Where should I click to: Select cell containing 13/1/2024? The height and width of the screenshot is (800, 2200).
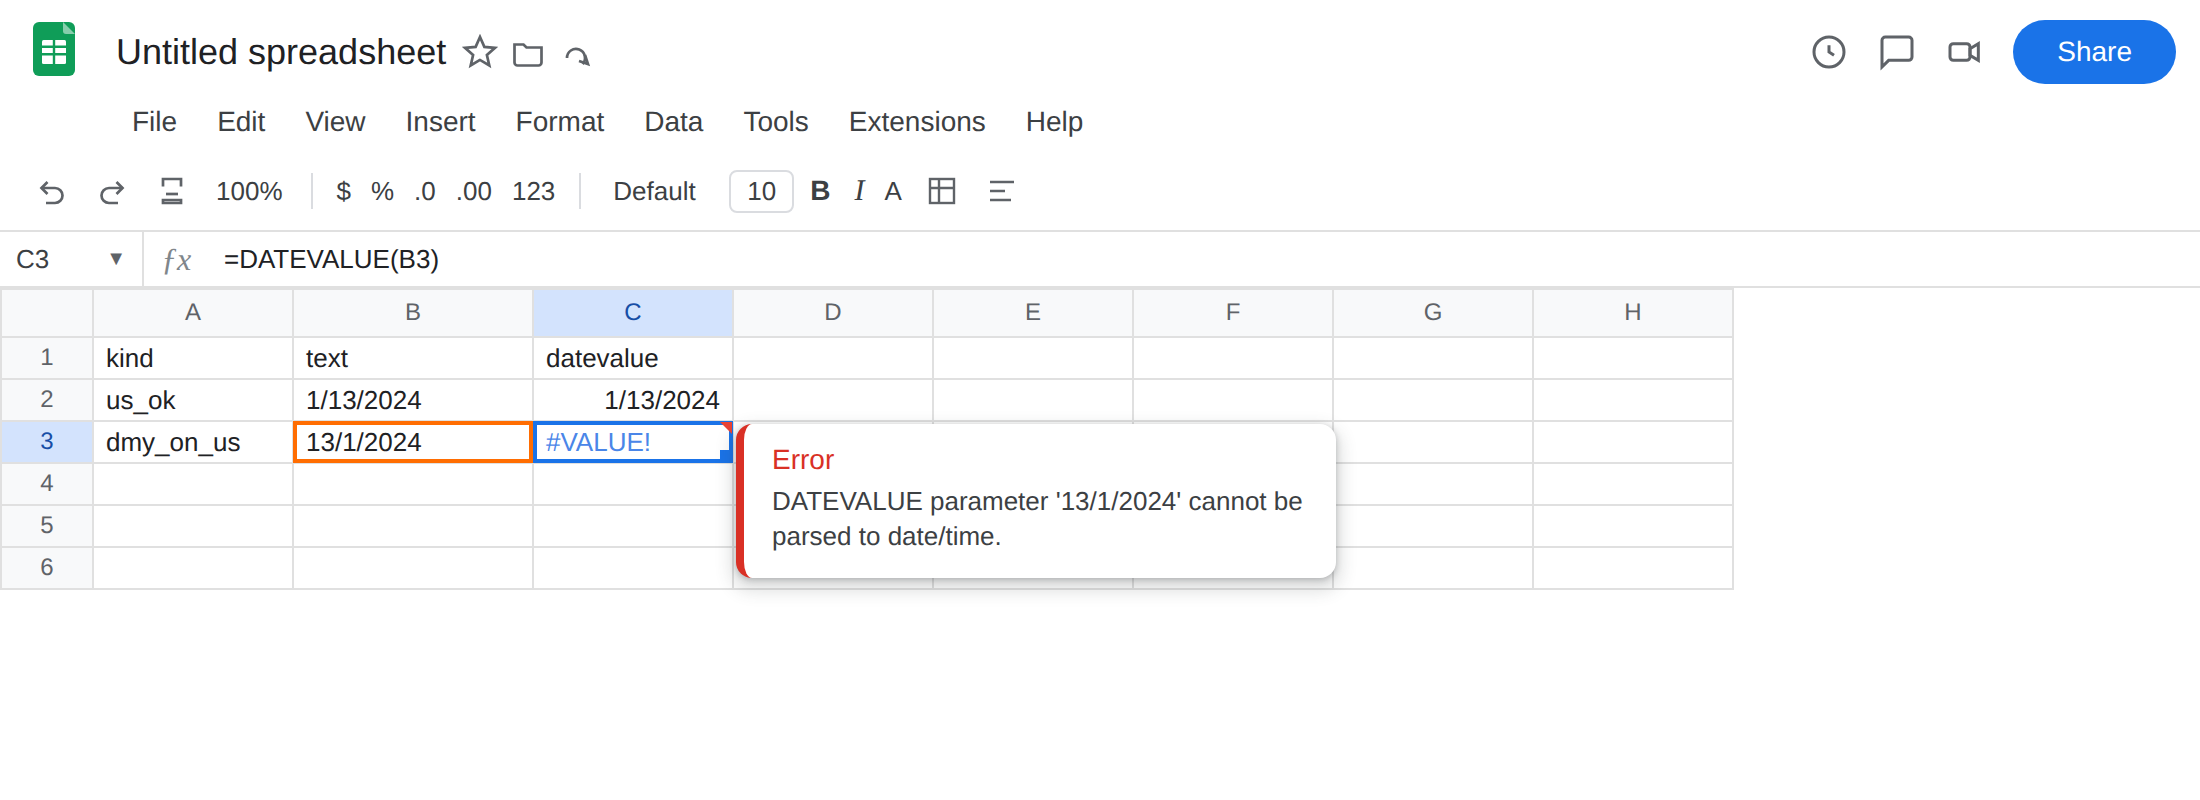coord(413,442)
